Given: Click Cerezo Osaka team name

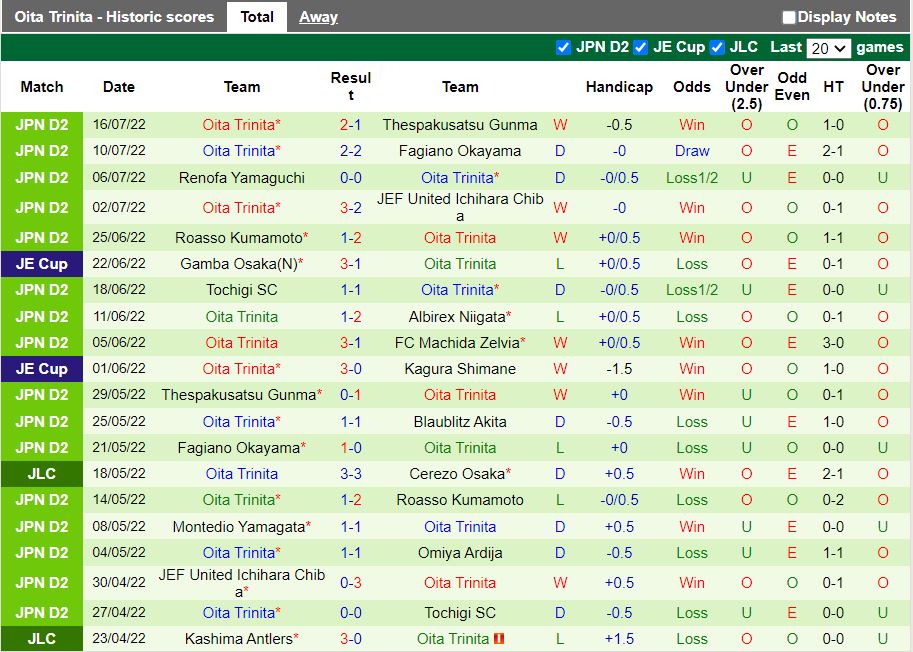Looking at the screenshot, I should tap(459, 473).
